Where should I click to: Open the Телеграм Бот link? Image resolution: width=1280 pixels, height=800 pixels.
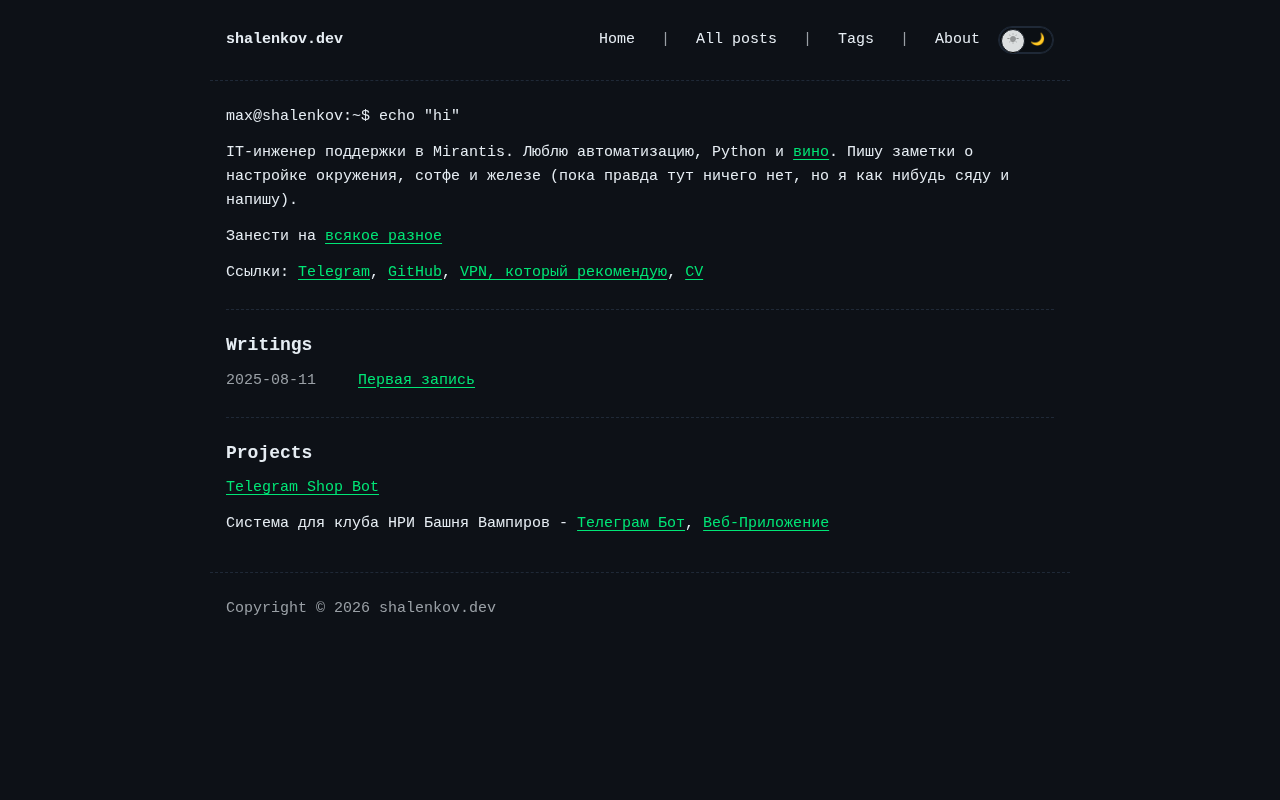631,523
